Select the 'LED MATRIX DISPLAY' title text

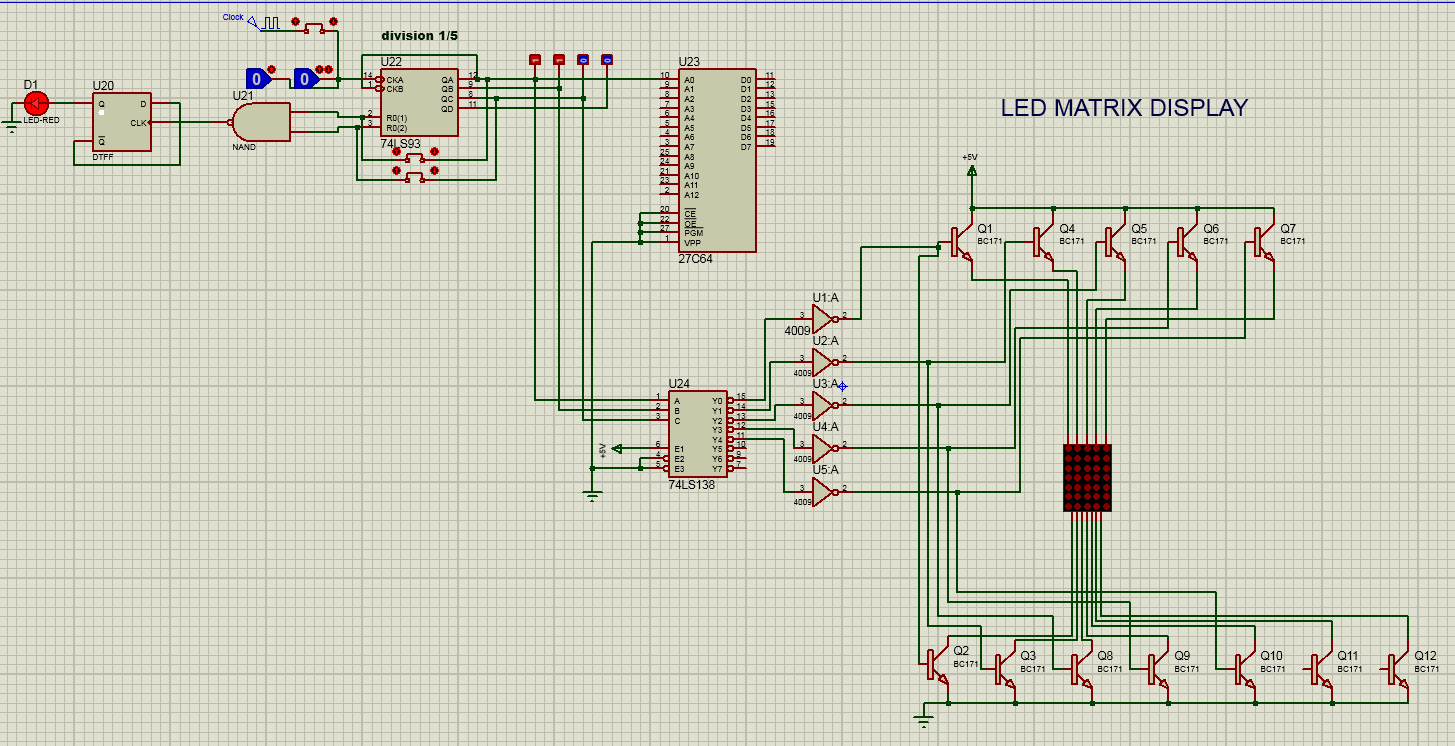tap(1124, 108)
